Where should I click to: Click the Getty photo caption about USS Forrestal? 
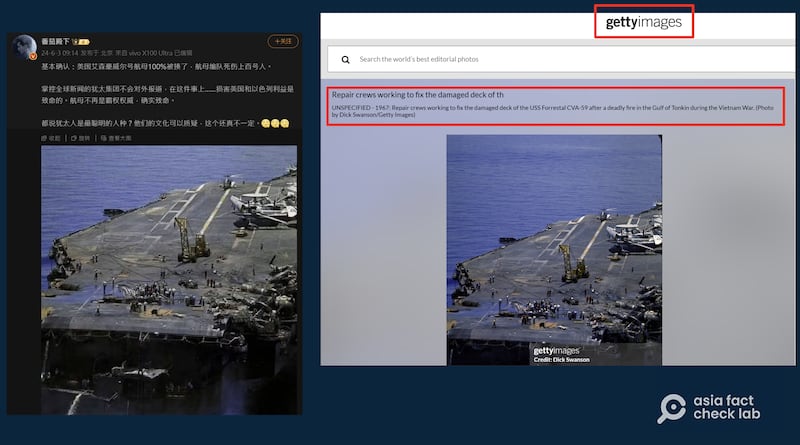coord(555,111)
